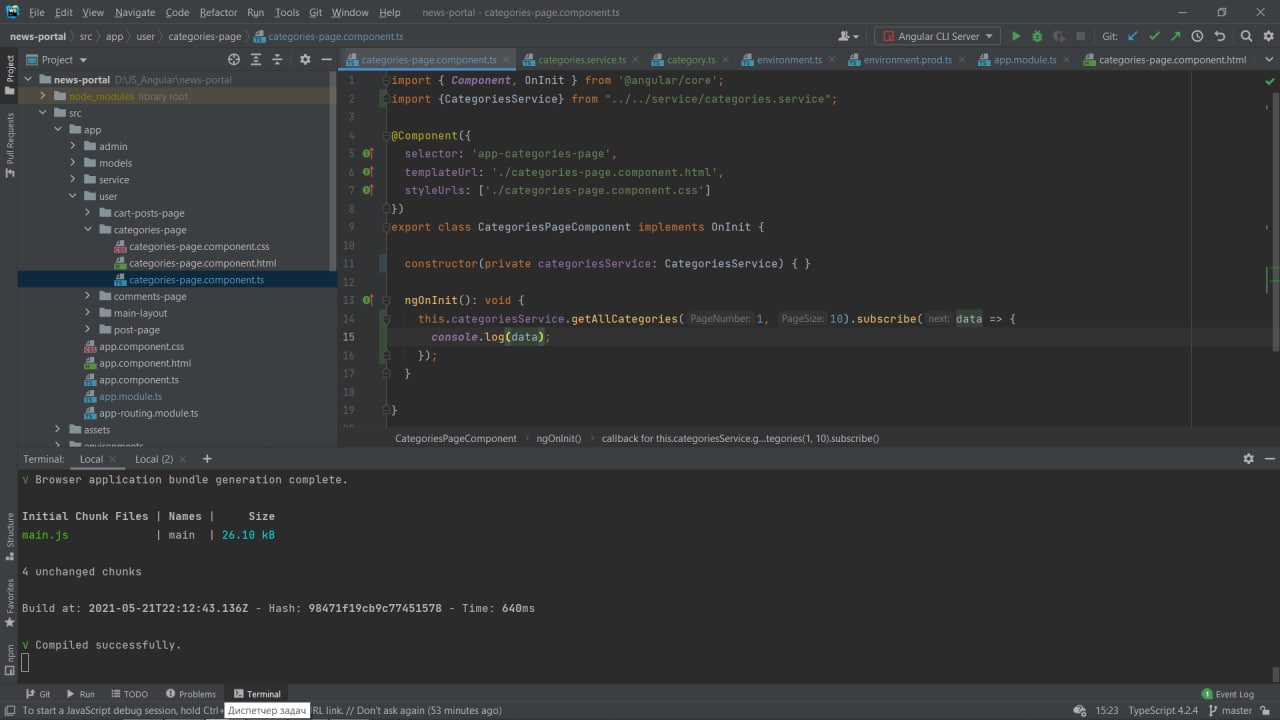This screenshot has width=1280, height=720.
Task: Collapse the categories-page folder
Action: 88,230
